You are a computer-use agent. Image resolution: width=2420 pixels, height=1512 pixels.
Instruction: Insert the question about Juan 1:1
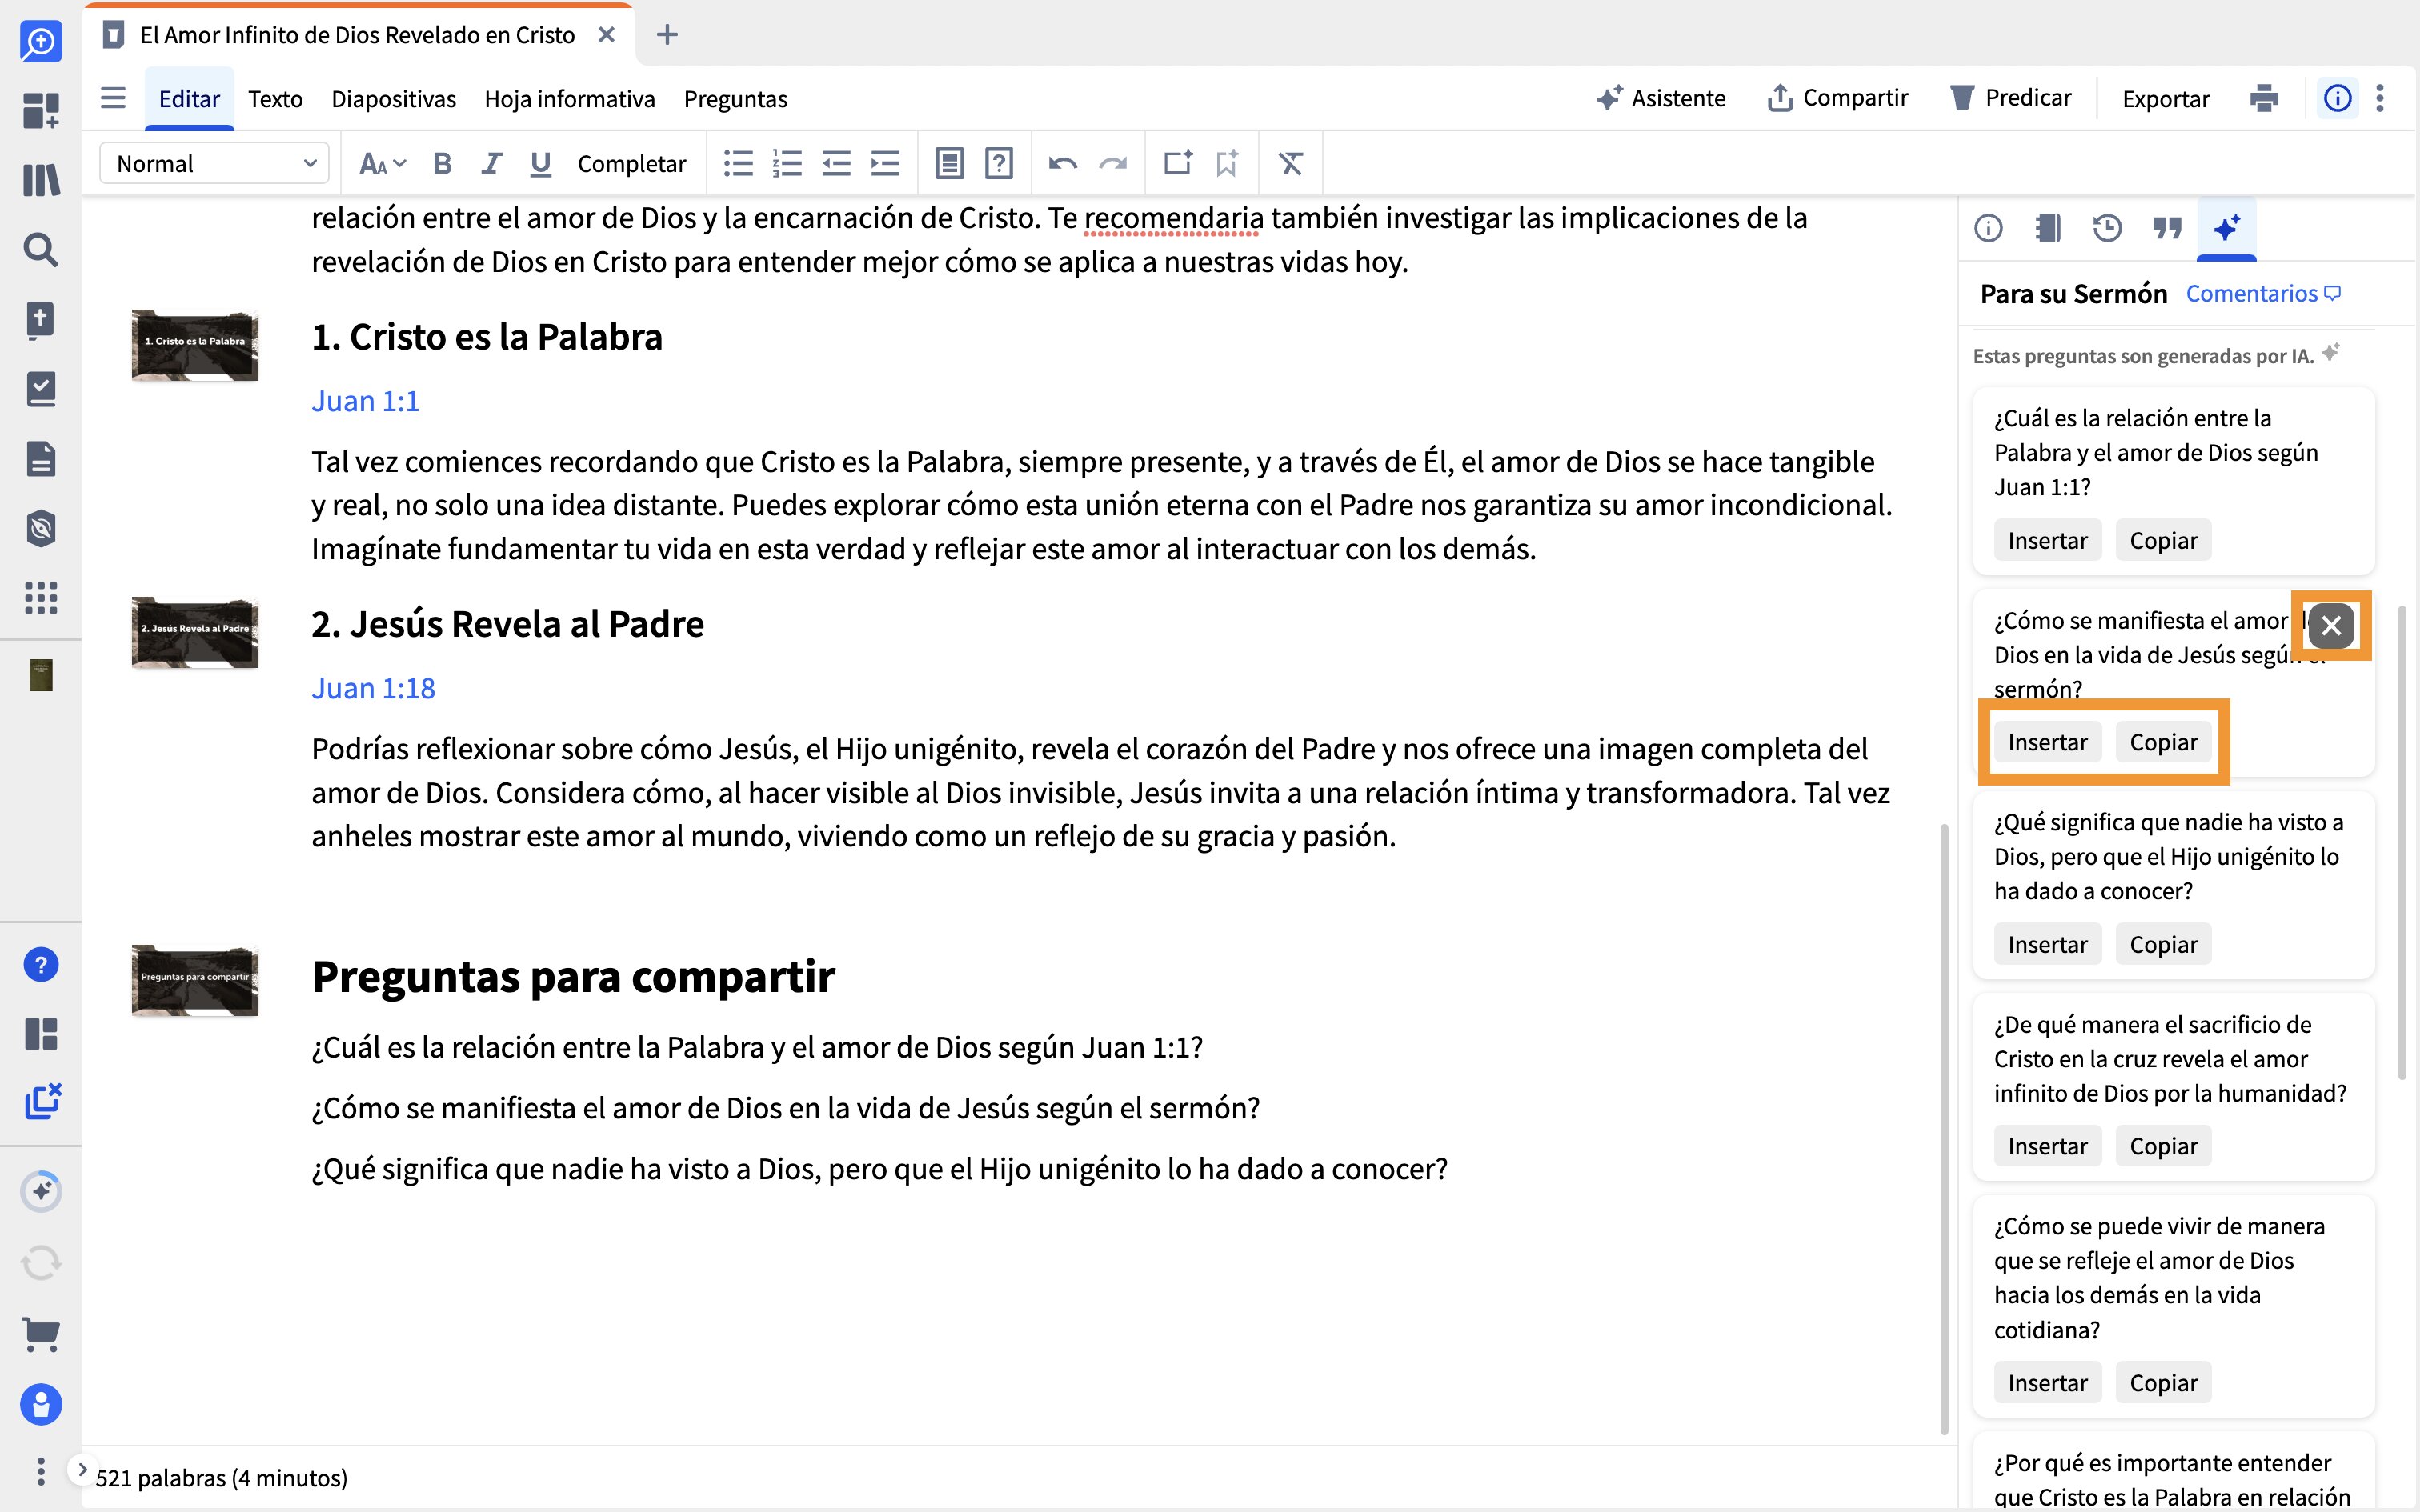2047,540
